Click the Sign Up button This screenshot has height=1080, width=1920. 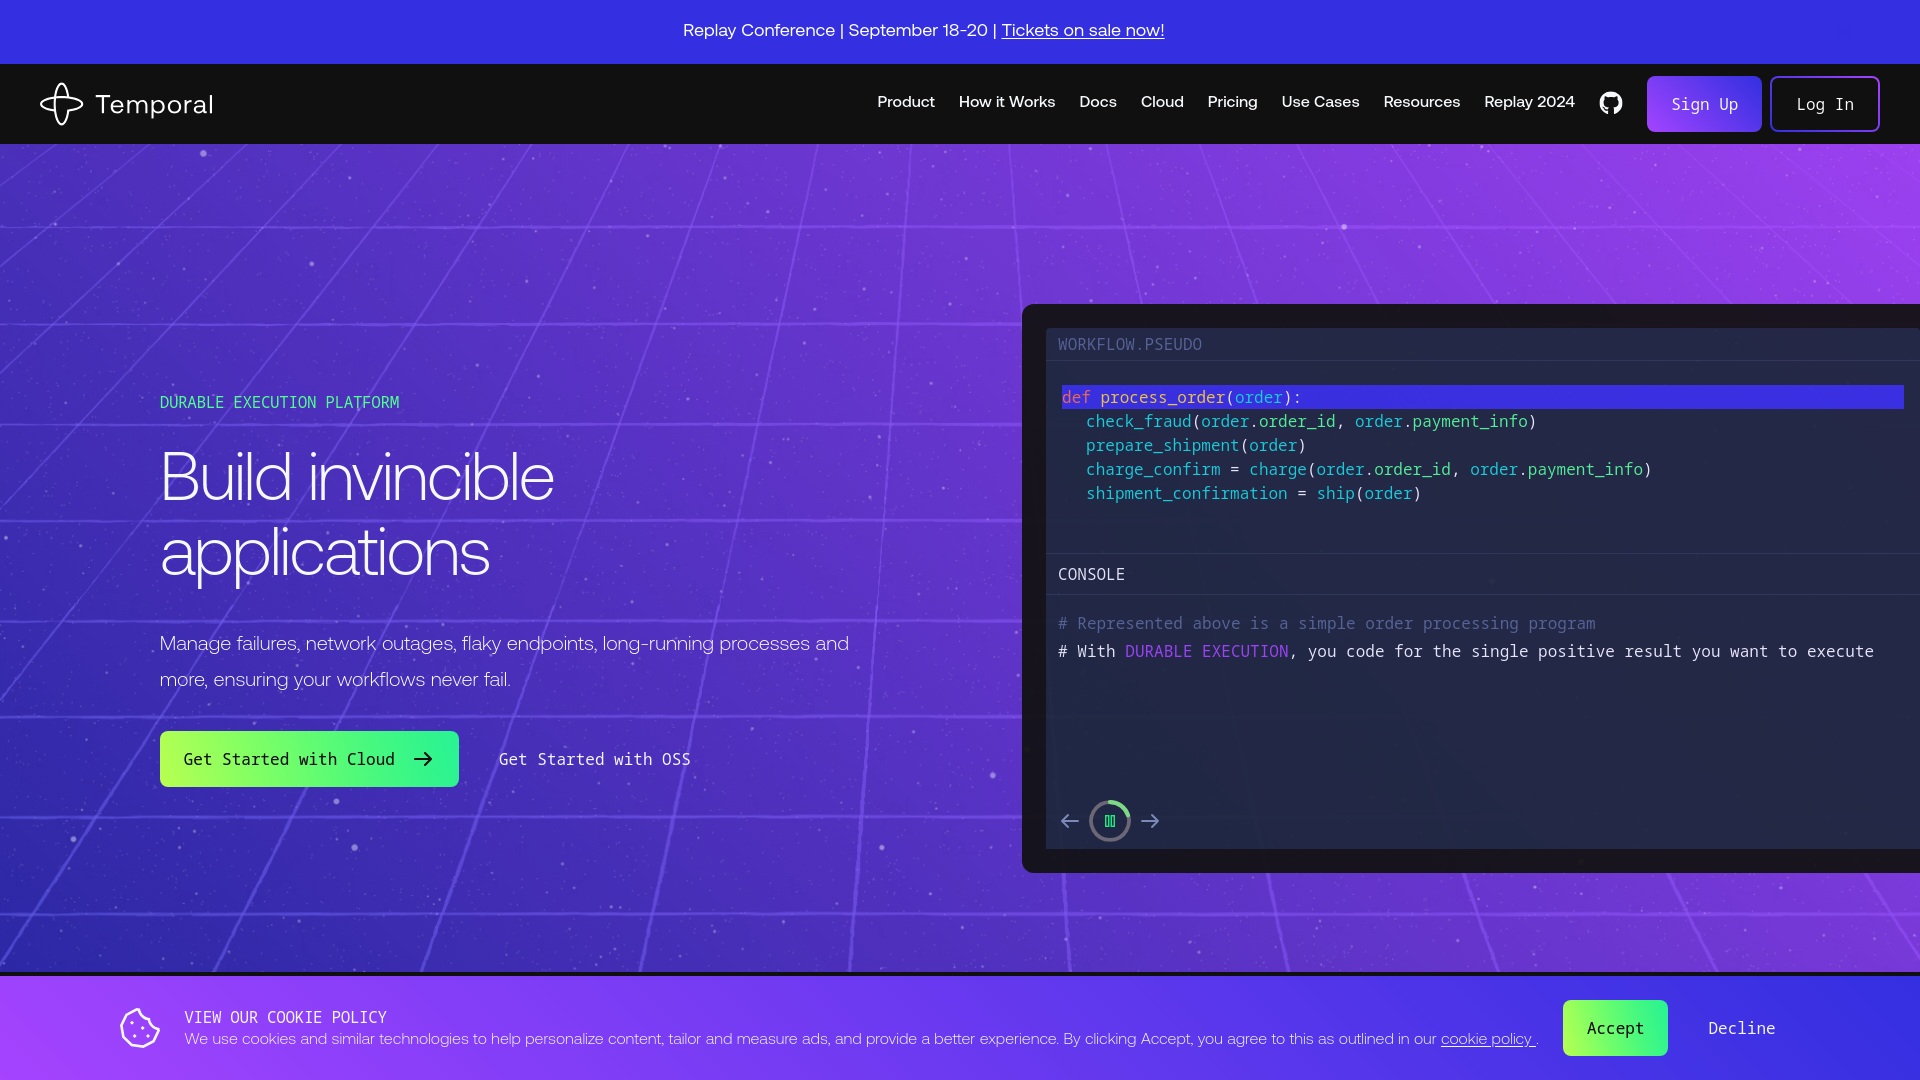(x=1704, y=104)
